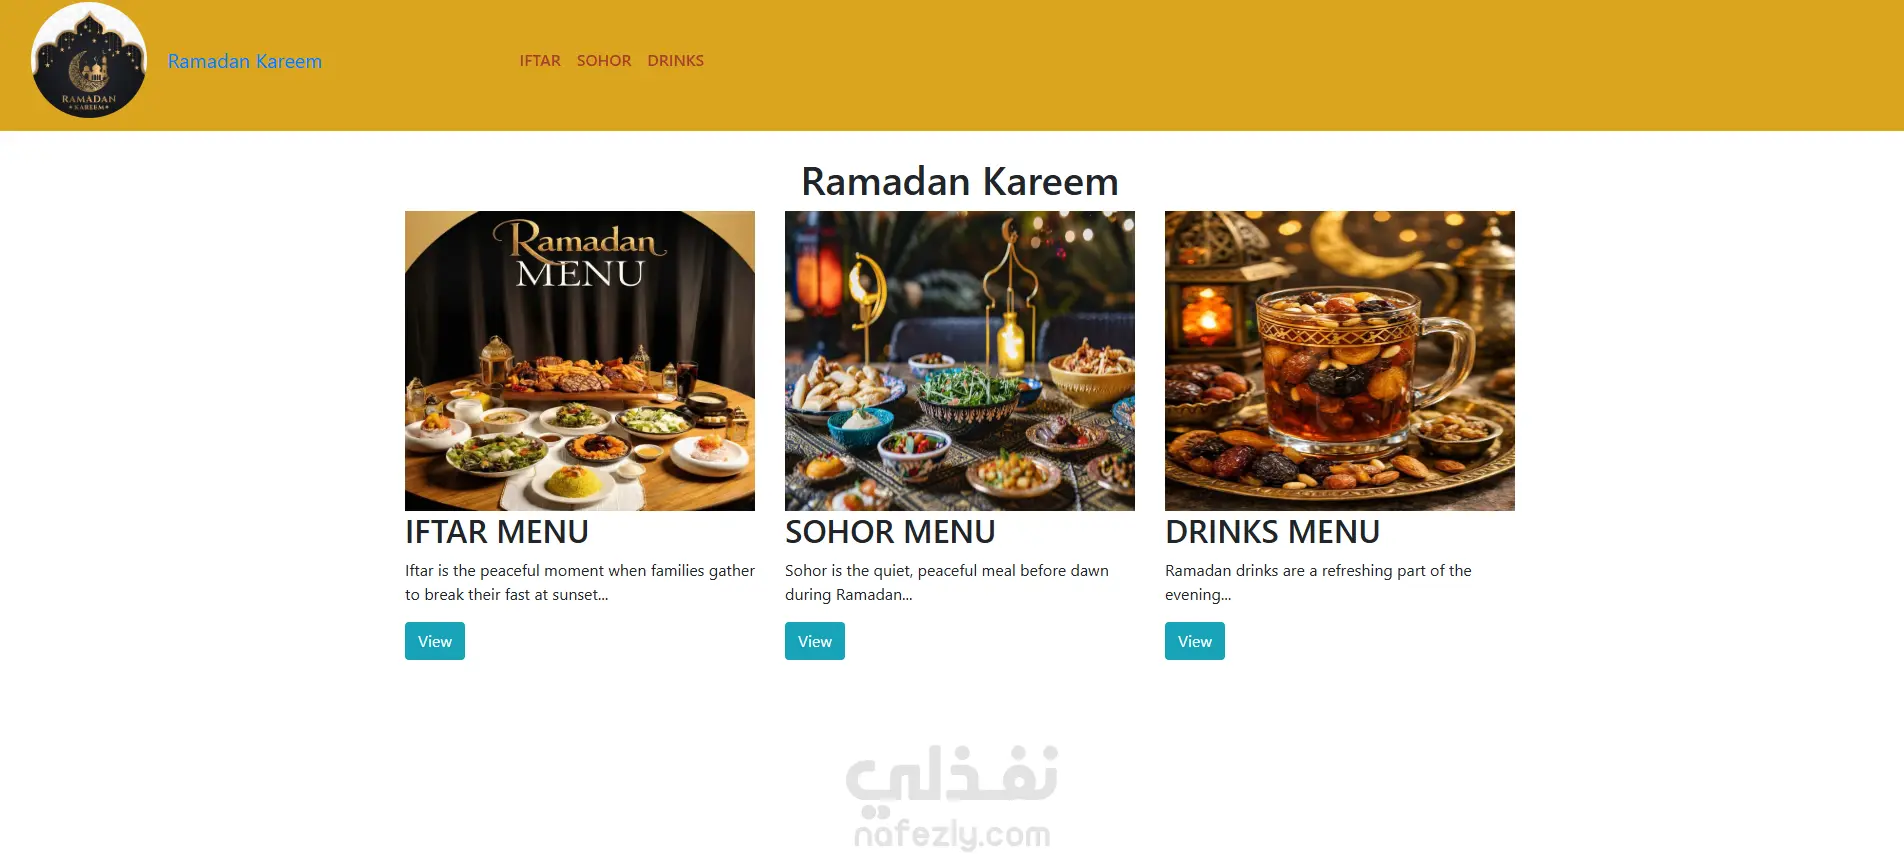This screenshot has width=1904, height=854.
Task: View the Drinks menu details
Action: click(x=1195, y=641)
